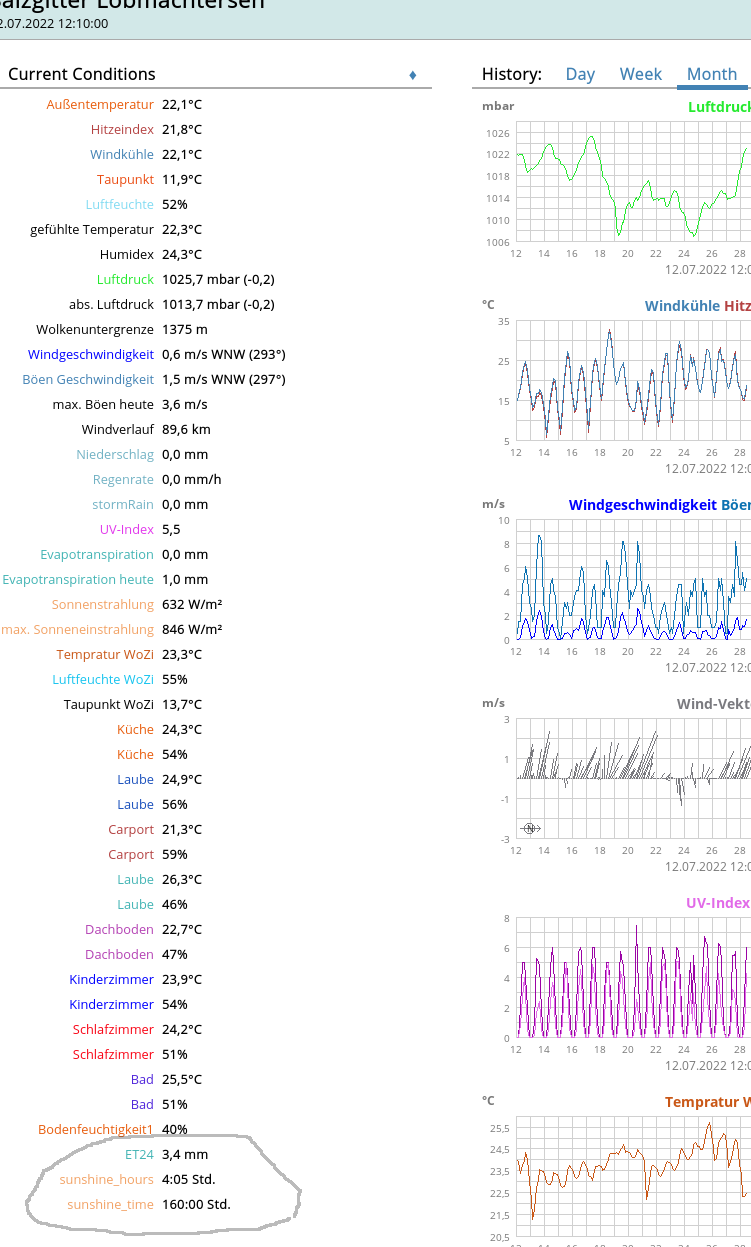Click the Außentemperatur label
This screenshot has width=751, height=1247.
tap(100, 104)
